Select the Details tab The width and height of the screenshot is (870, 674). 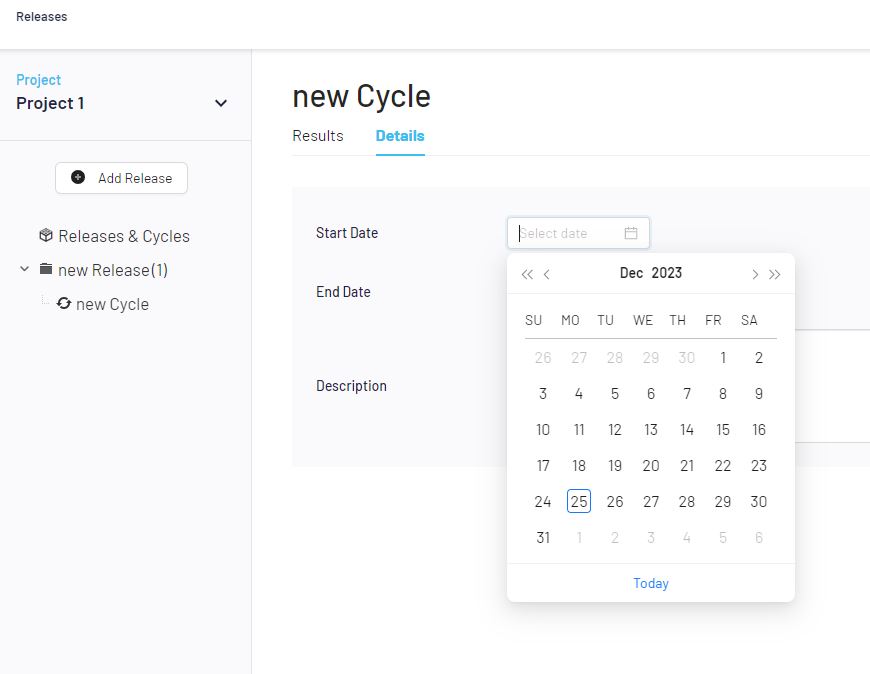(x=400, y=136)
